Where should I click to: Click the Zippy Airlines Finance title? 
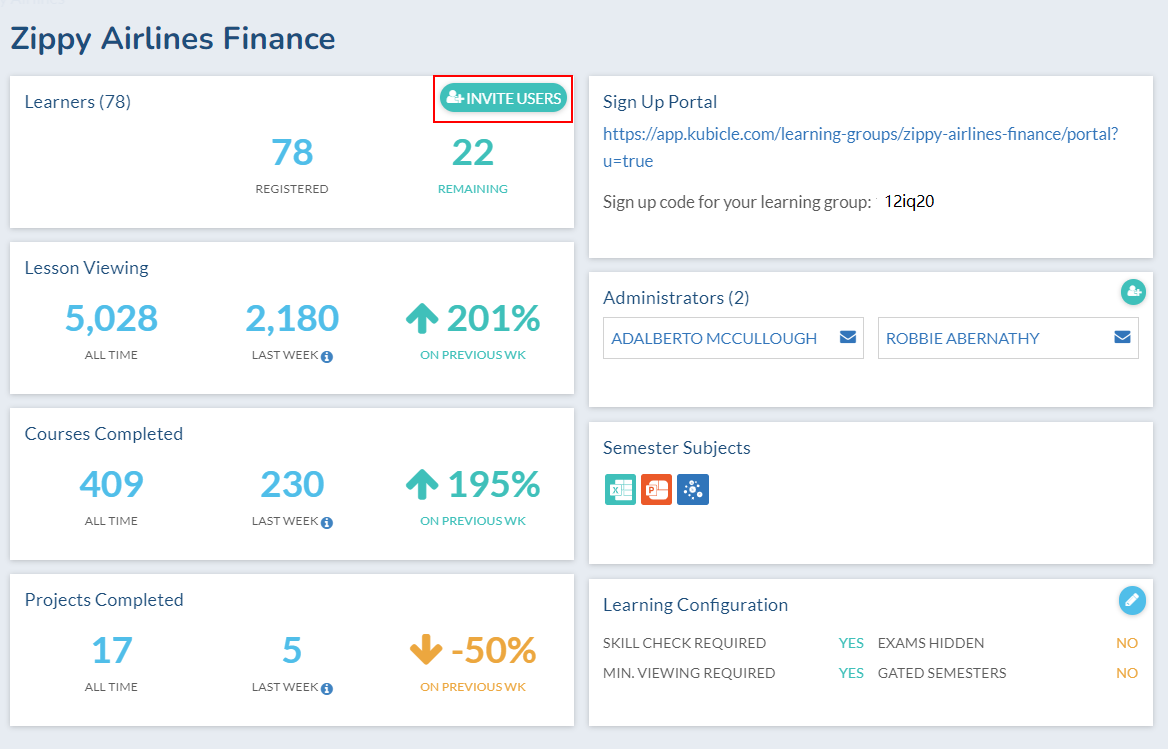(173, 39)
